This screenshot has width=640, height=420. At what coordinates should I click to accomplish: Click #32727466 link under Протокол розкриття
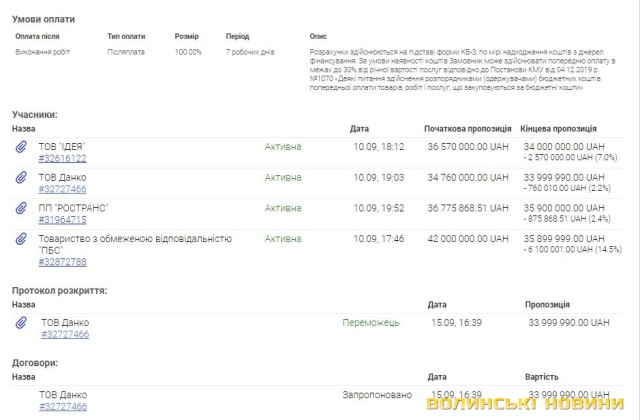click(65, 334)
